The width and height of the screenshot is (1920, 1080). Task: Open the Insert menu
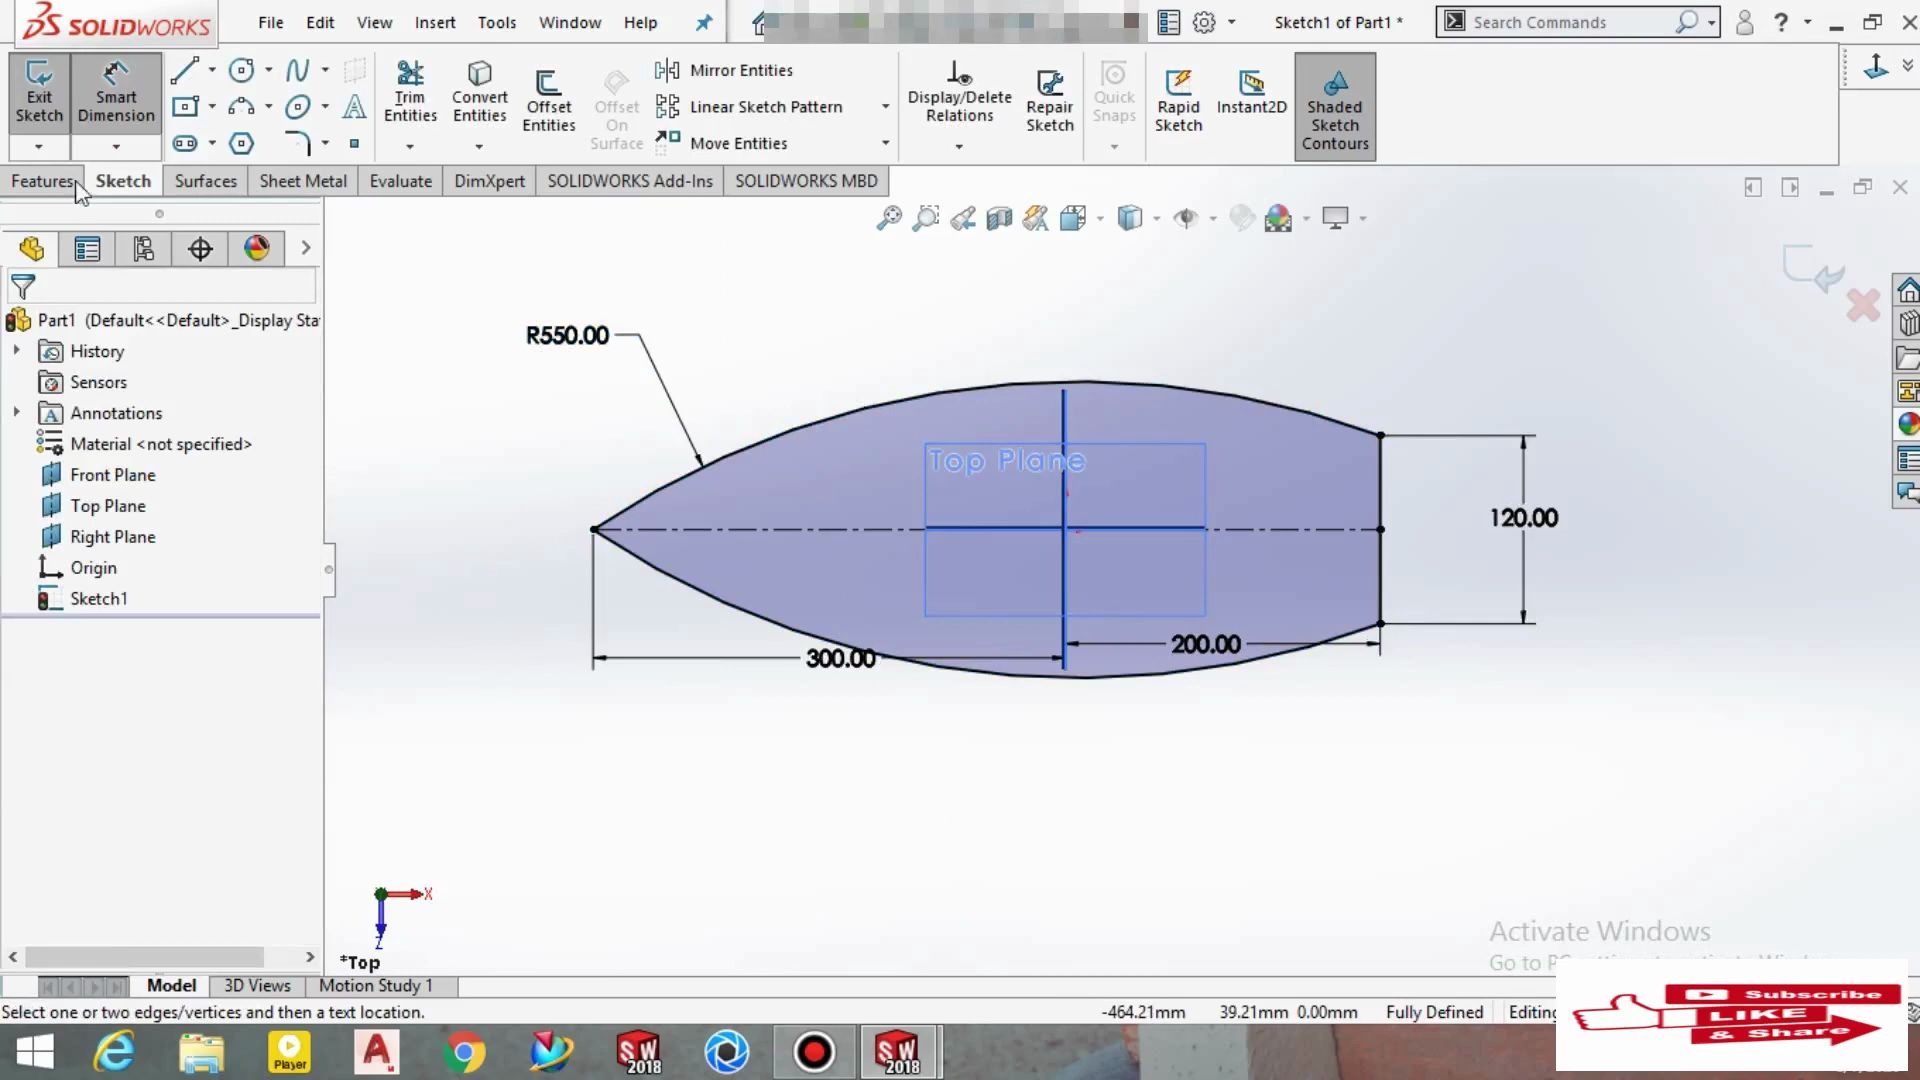point(435,22)
